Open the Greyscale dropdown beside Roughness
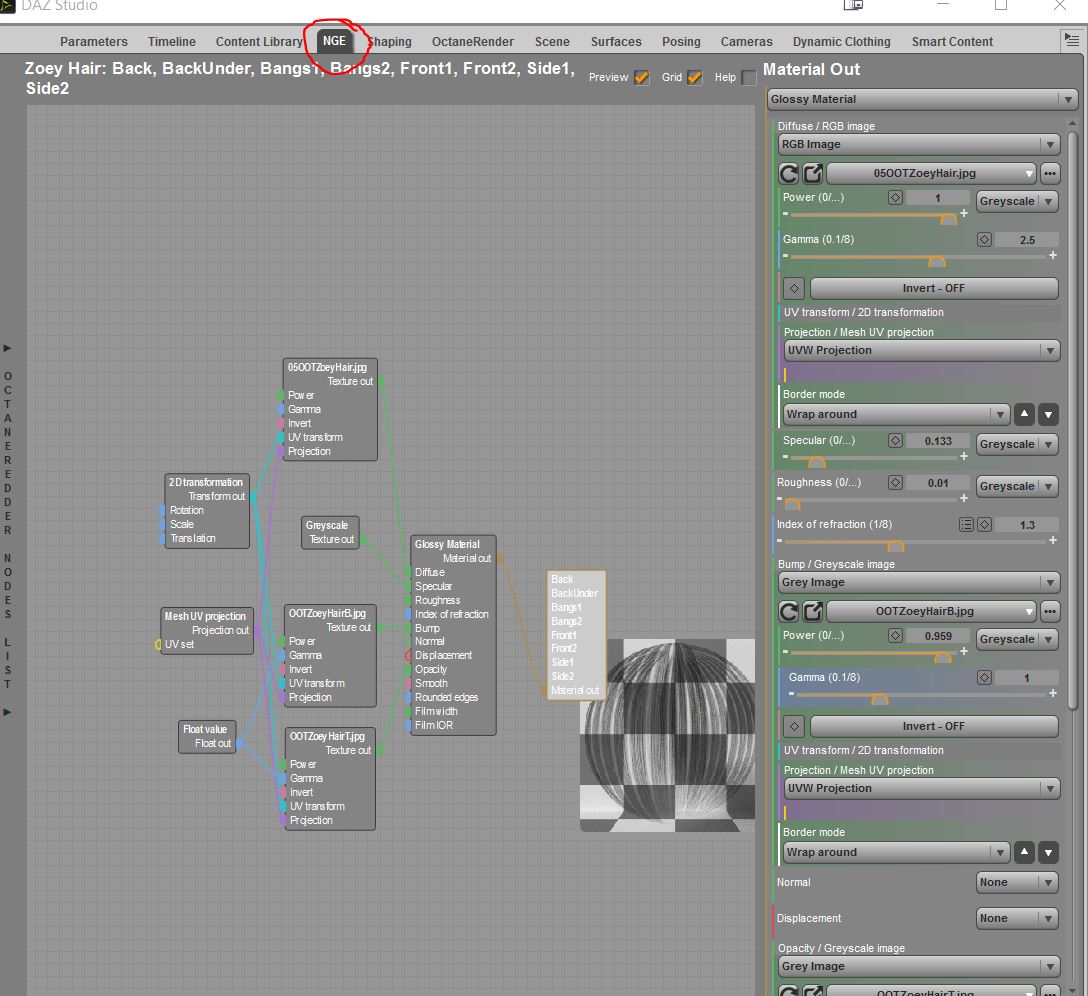 [x=1017, y=486]
